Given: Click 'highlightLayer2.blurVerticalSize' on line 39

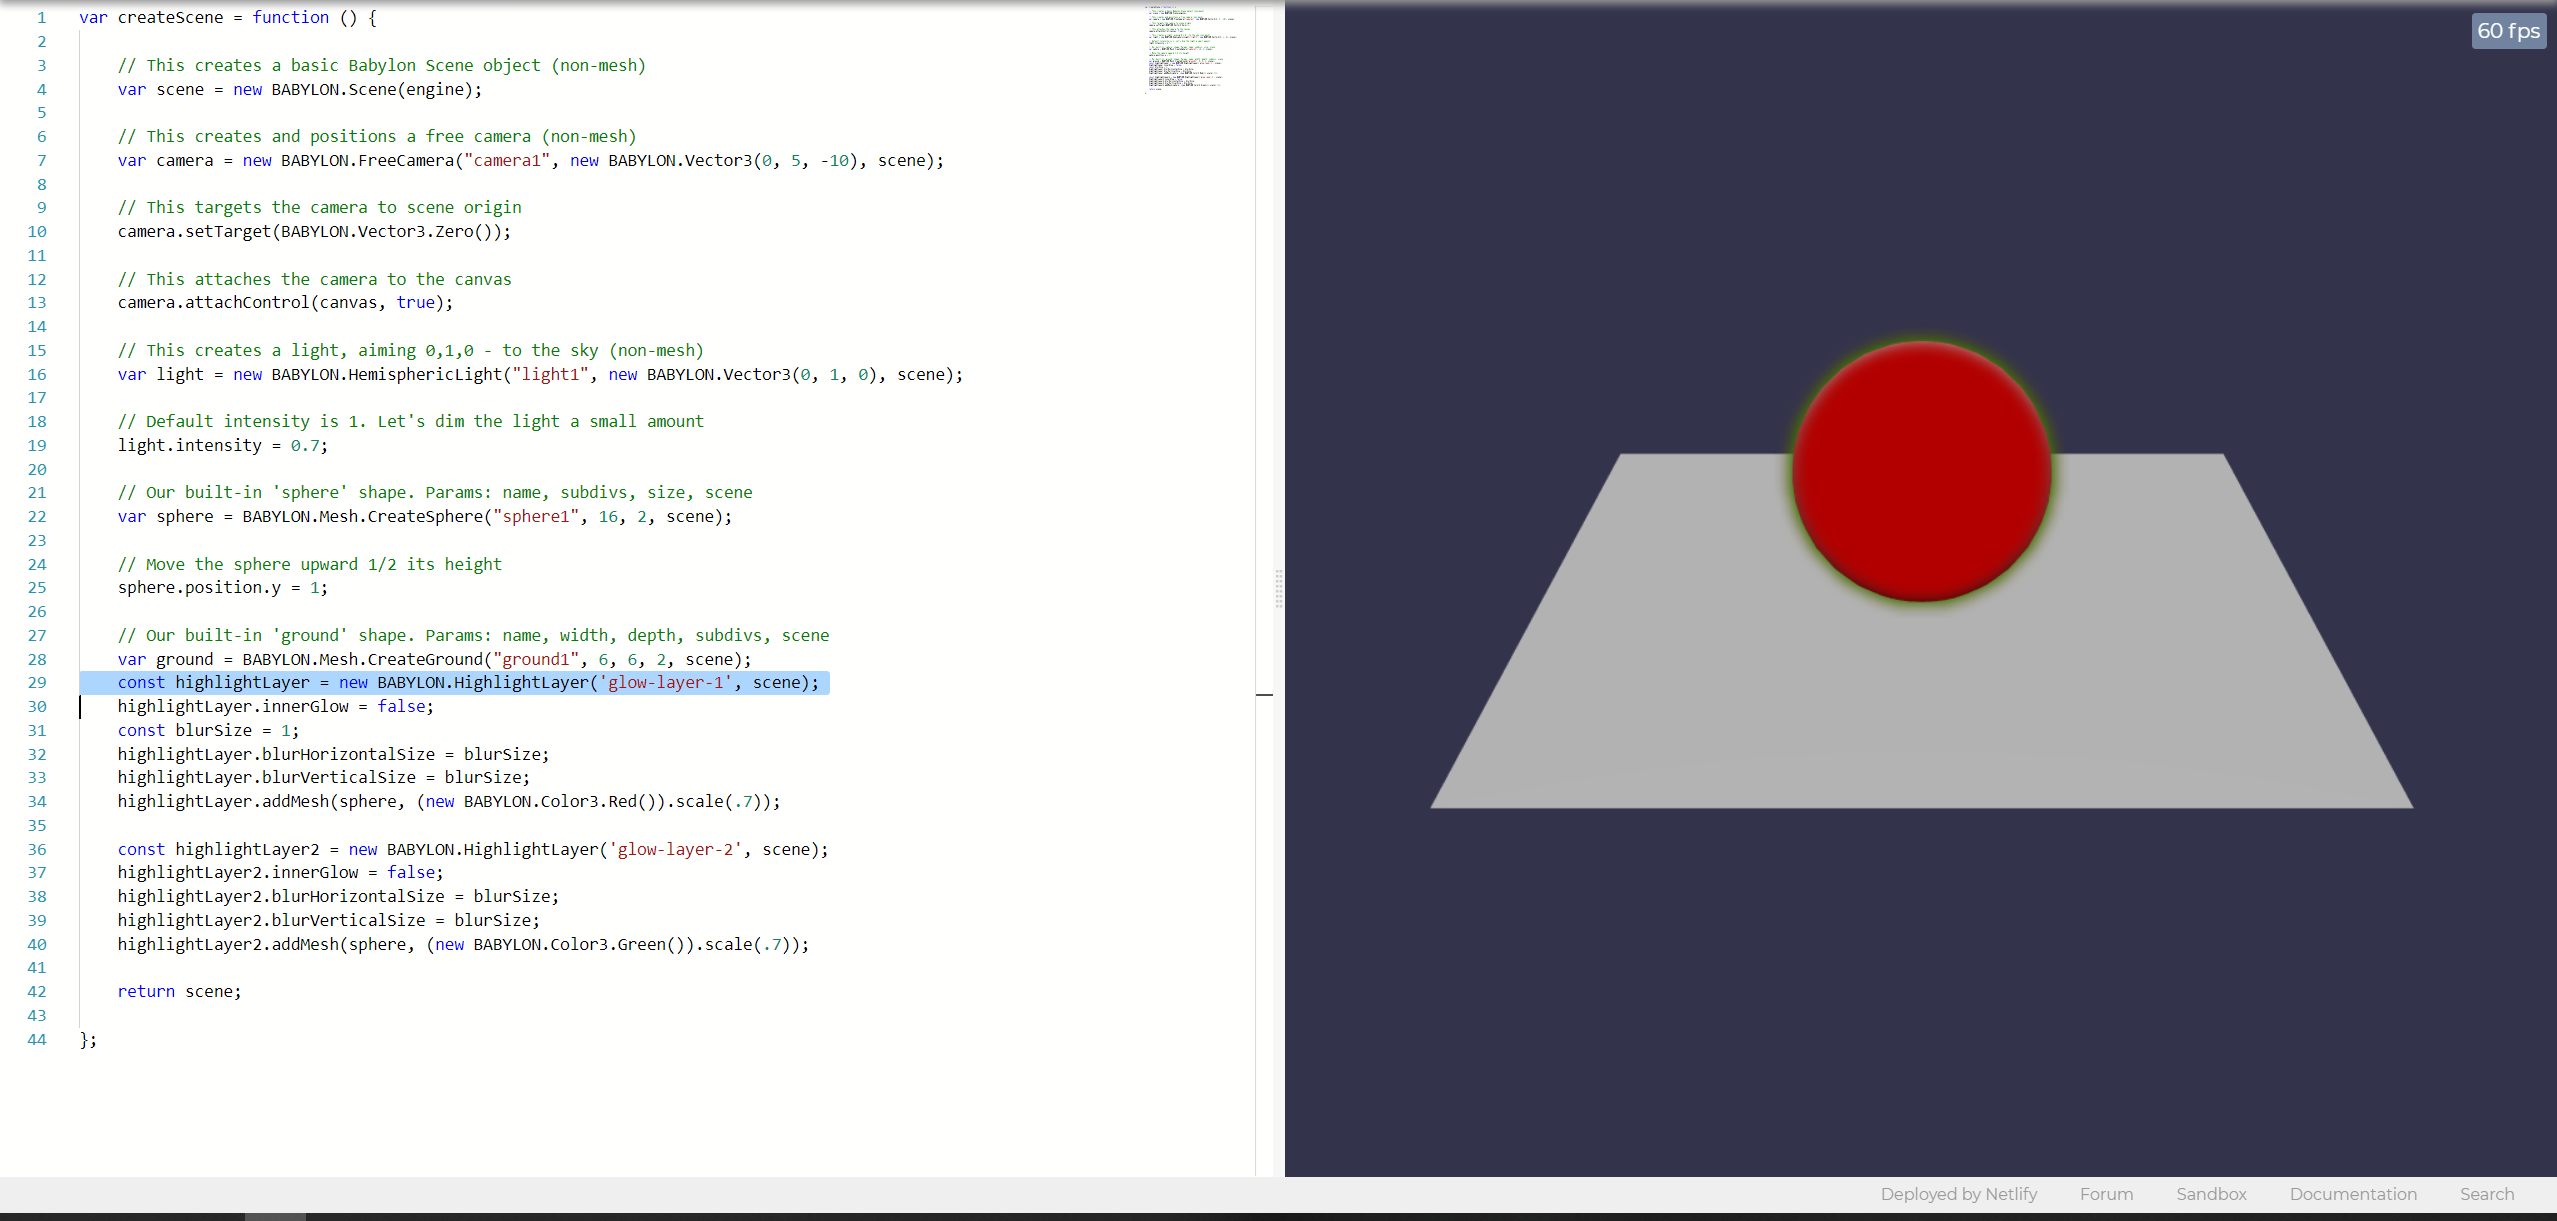Looking at the screenshot, I should (271, 920).
